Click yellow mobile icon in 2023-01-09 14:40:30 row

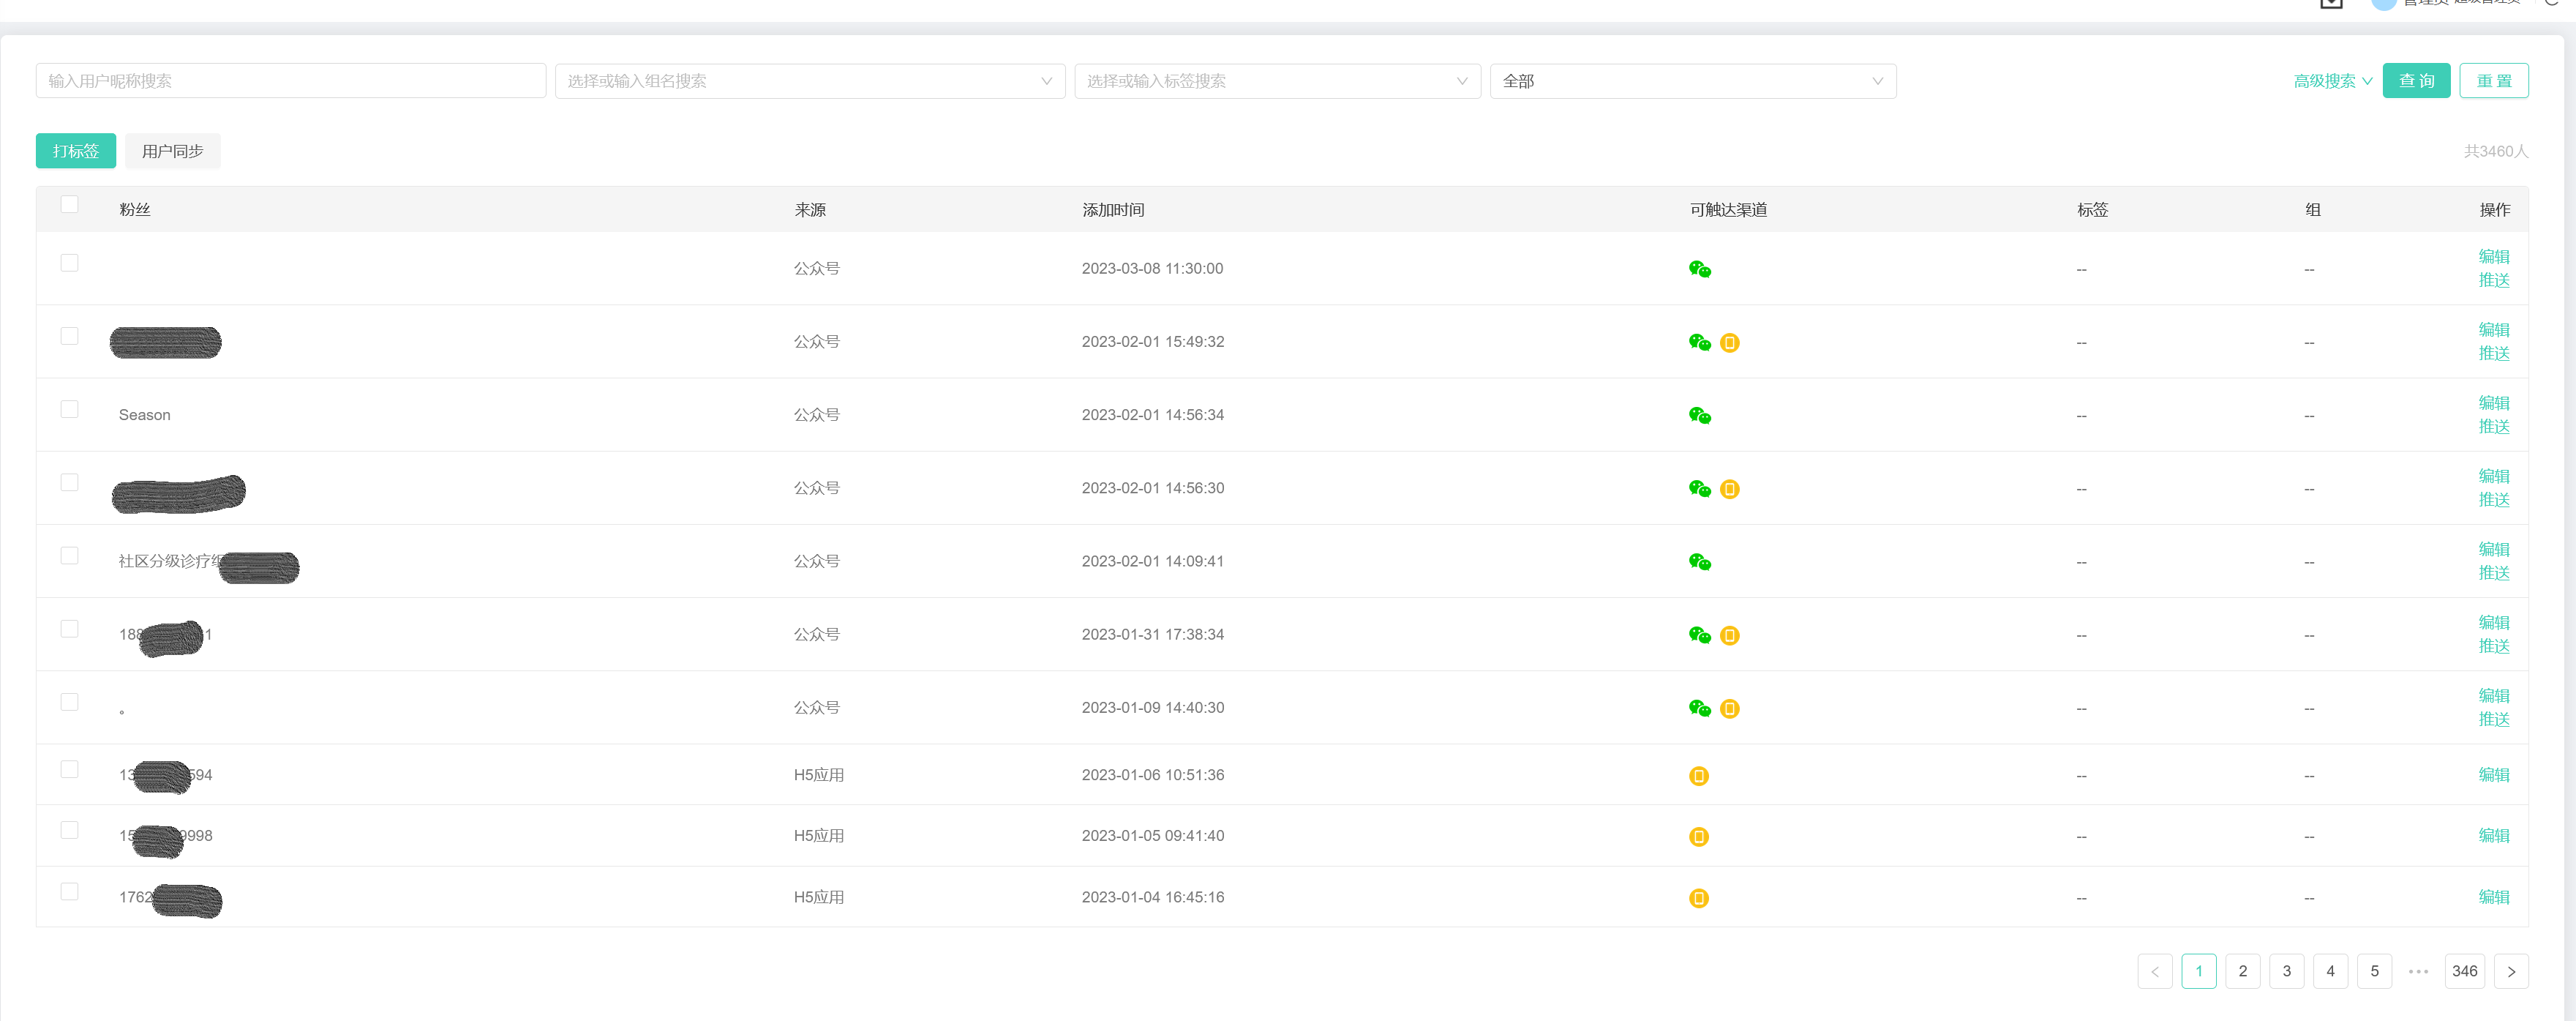click(1729, 709)
